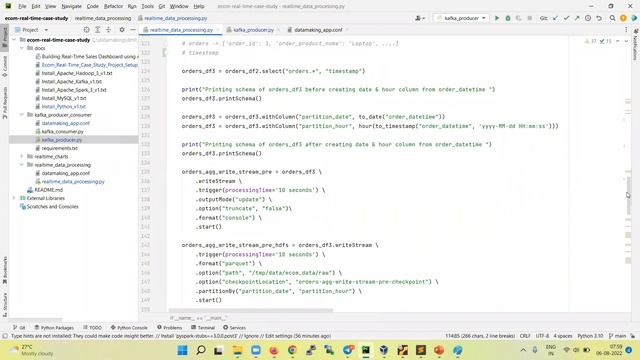Open the Python Console tool window

(129, 327)
